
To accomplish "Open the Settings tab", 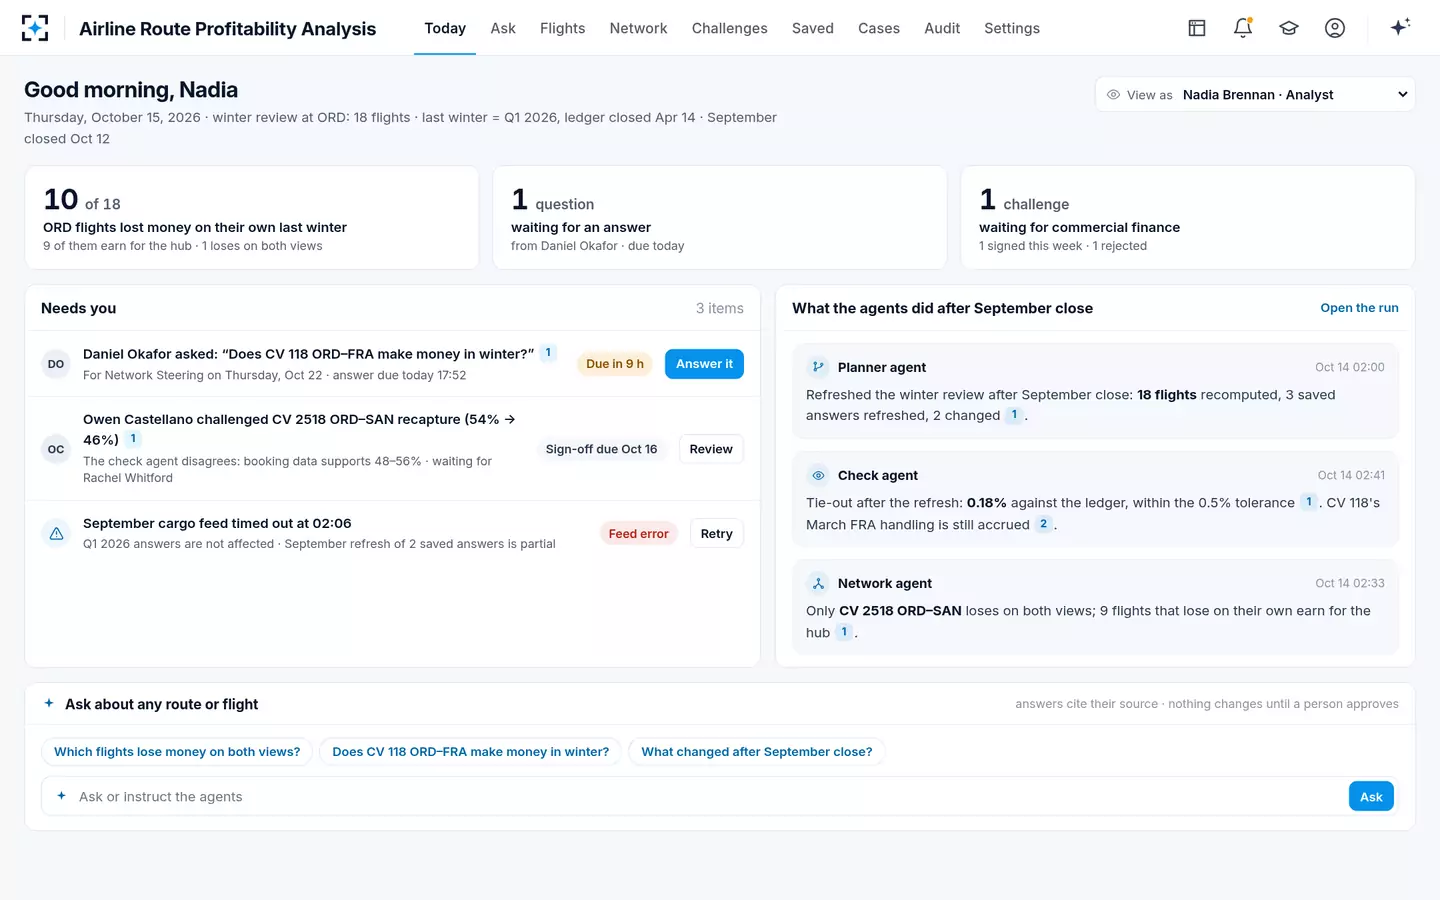I will (1012, 28).
